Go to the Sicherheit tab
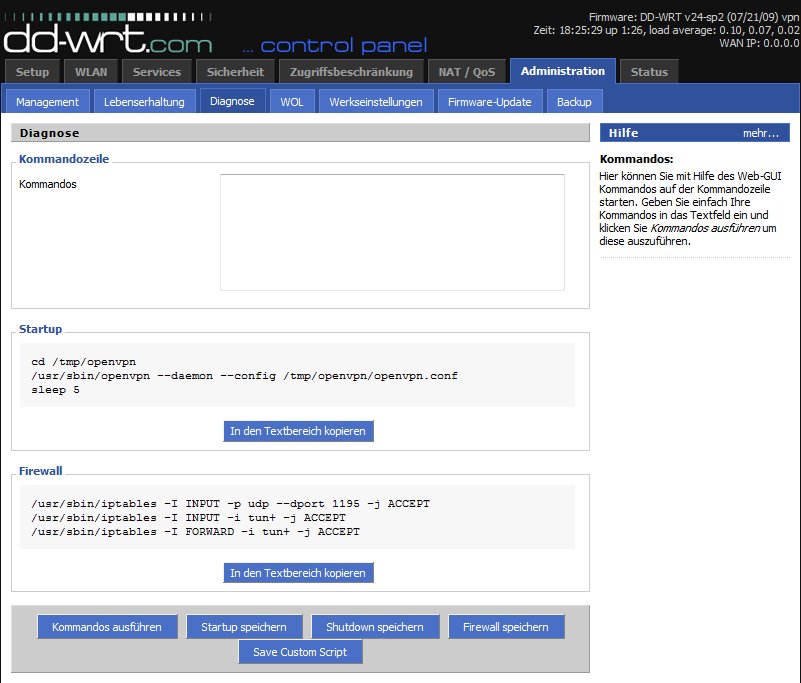Image resolution: width=801 pixels, height=683 pixels. [x=235, y=72]
